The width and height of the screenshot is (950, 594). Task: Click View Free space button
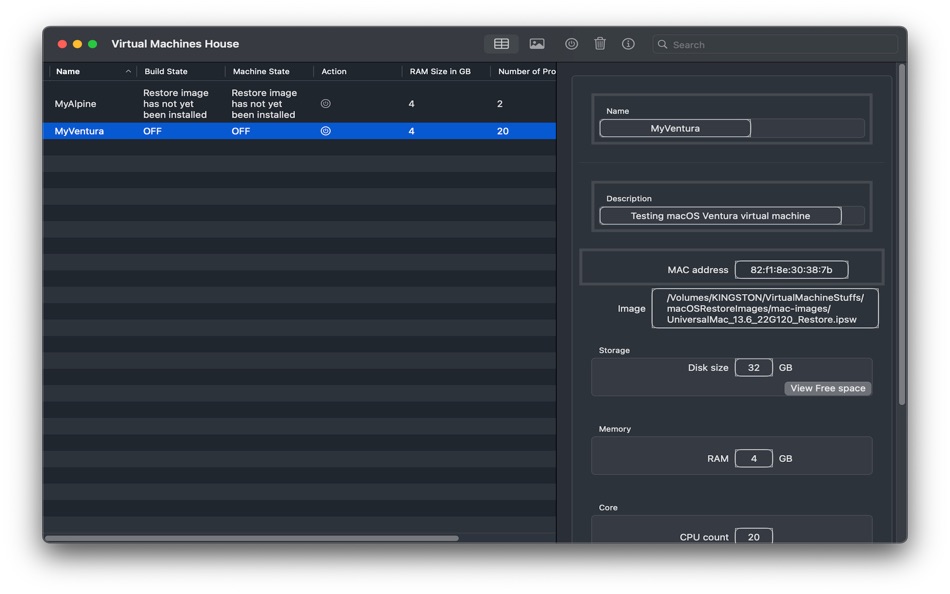pos(828,388)
